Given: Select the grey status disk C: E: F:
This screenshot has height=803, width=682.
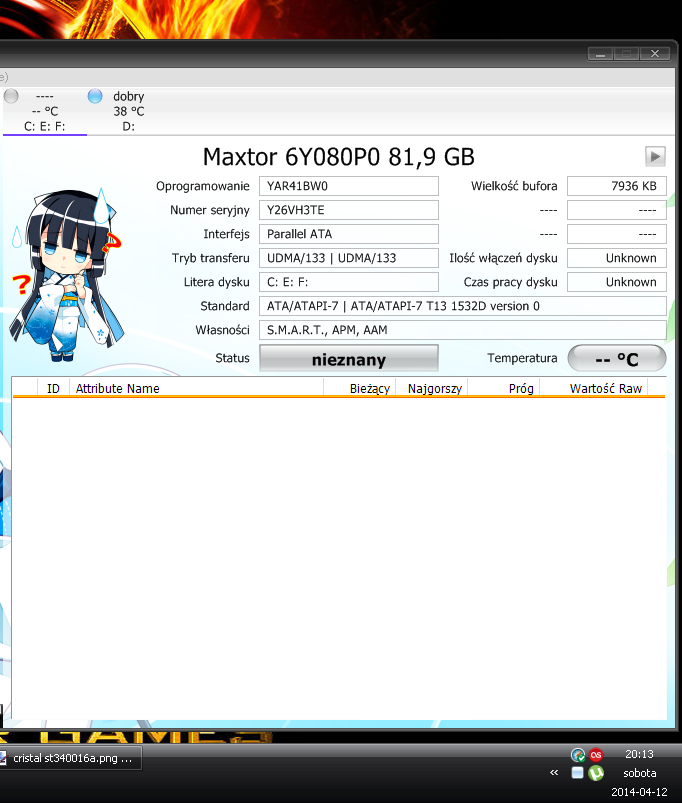Looking at the screenshot, I should click(45, 111).
